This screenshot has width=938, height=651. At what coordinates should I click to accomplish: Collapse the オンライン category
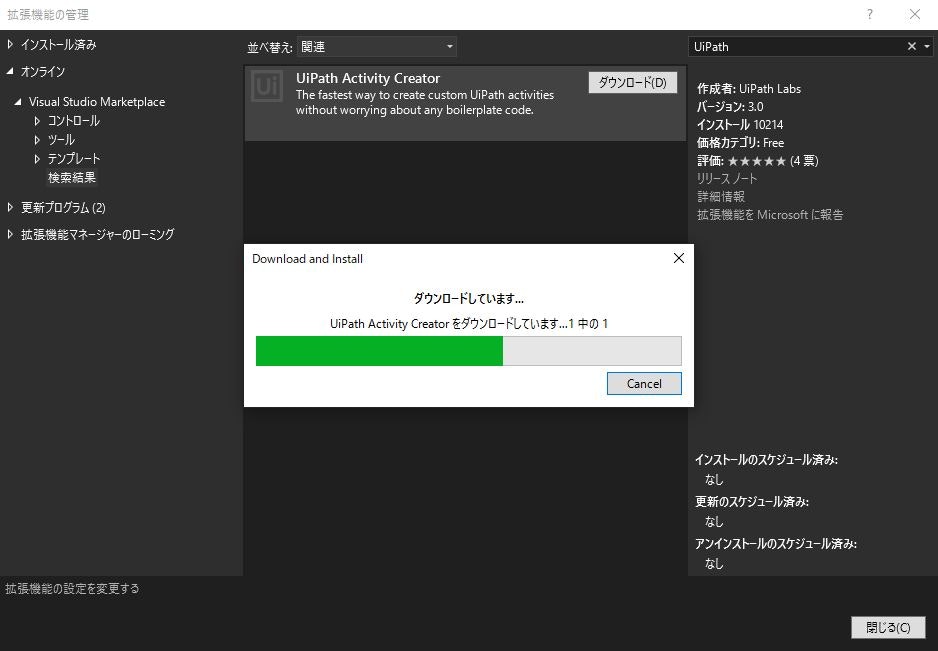pyautogui.click(x=10, y=71)
